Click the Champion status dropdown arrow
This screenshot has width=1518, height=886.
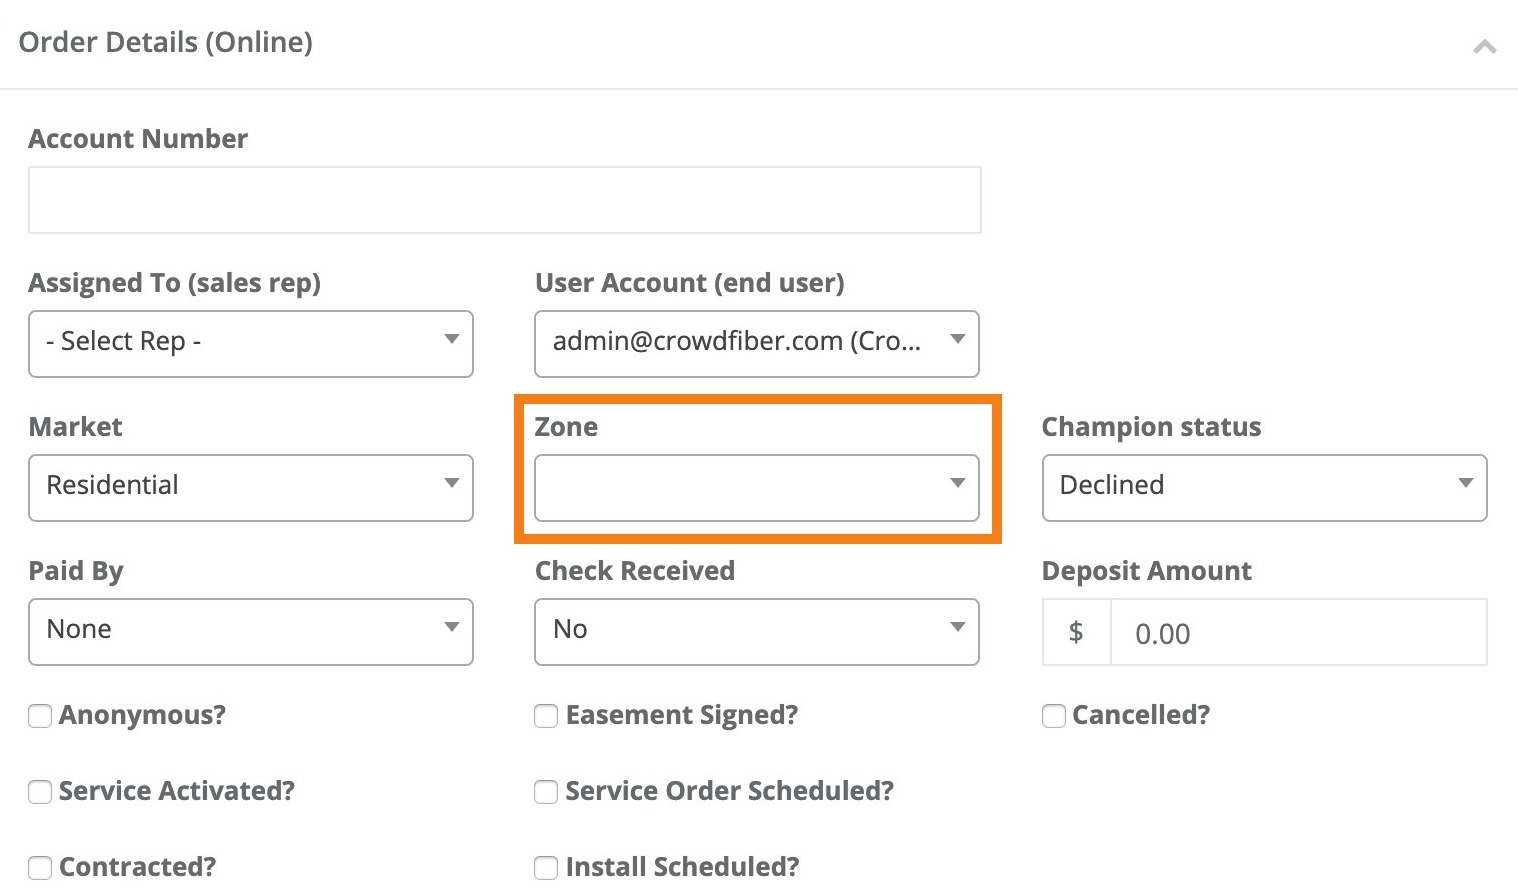click(x=1465, y=484)
